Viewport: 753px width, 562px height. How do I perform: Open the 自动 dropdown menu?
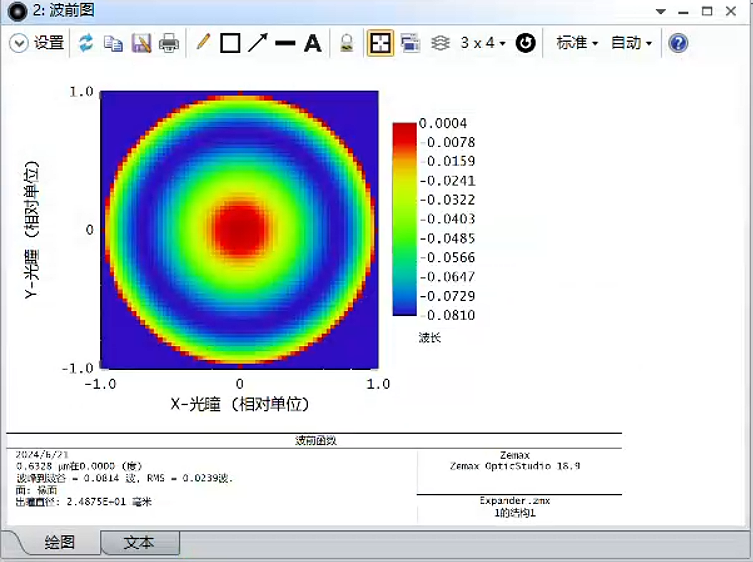631,43
